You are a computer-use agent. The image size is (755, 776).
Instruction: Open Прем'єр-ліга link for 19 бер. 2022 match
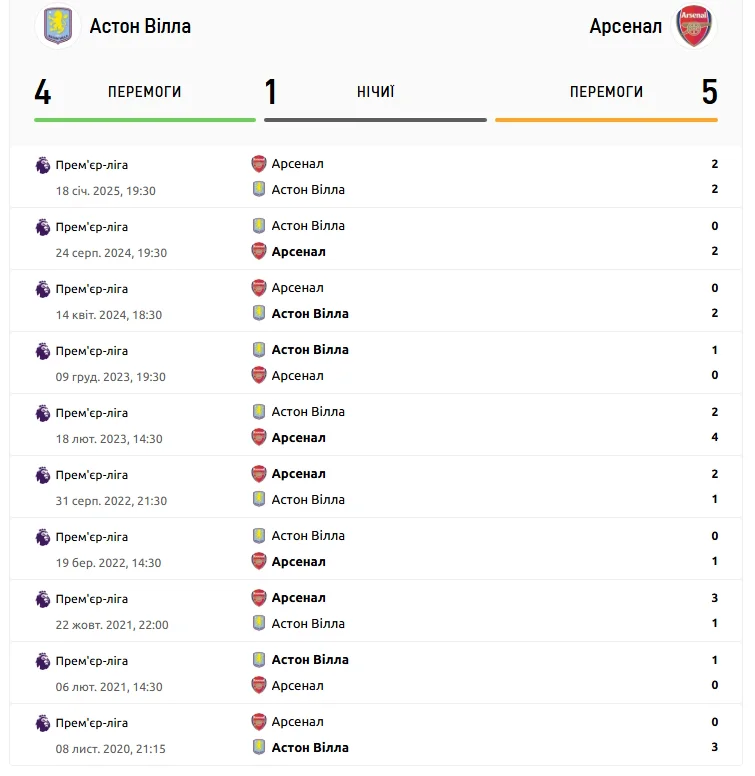tap(92, 537)
